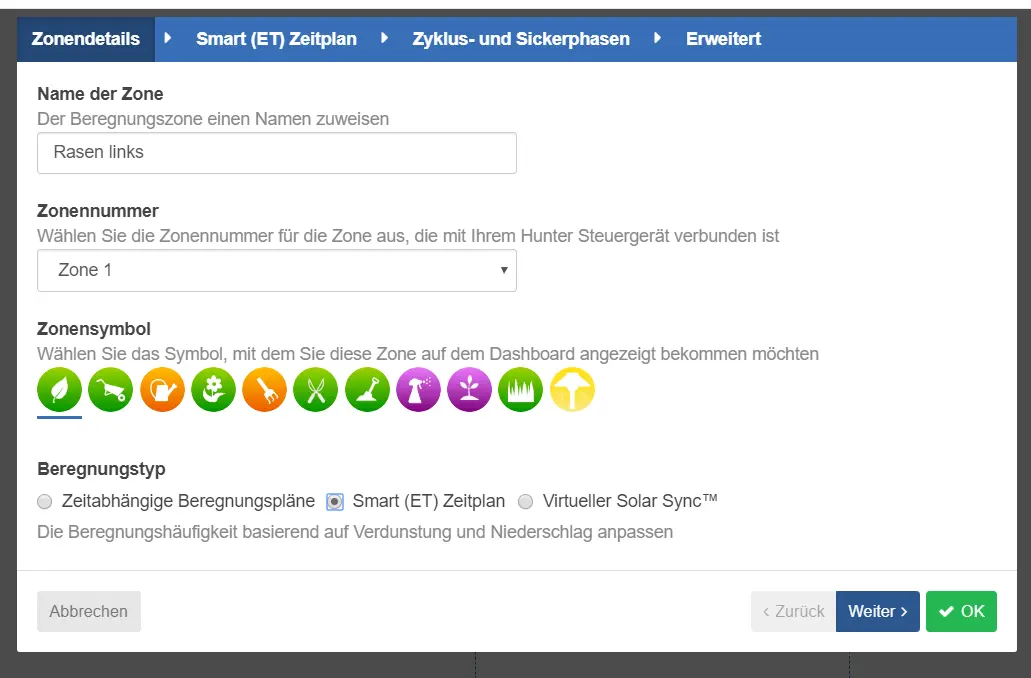Open the Erweitert tab

point(723,39)
